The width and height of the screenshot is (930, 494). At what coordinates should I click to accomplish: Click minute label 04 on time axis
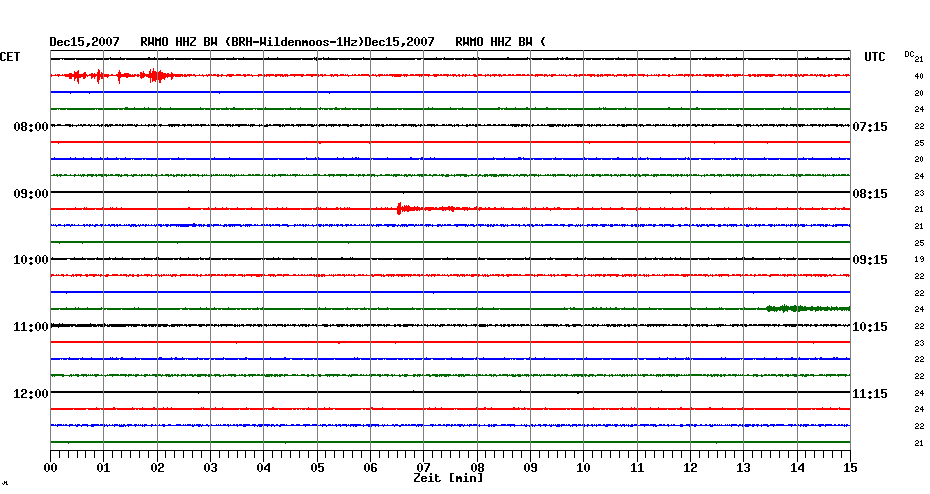click(x=264, y=467)
